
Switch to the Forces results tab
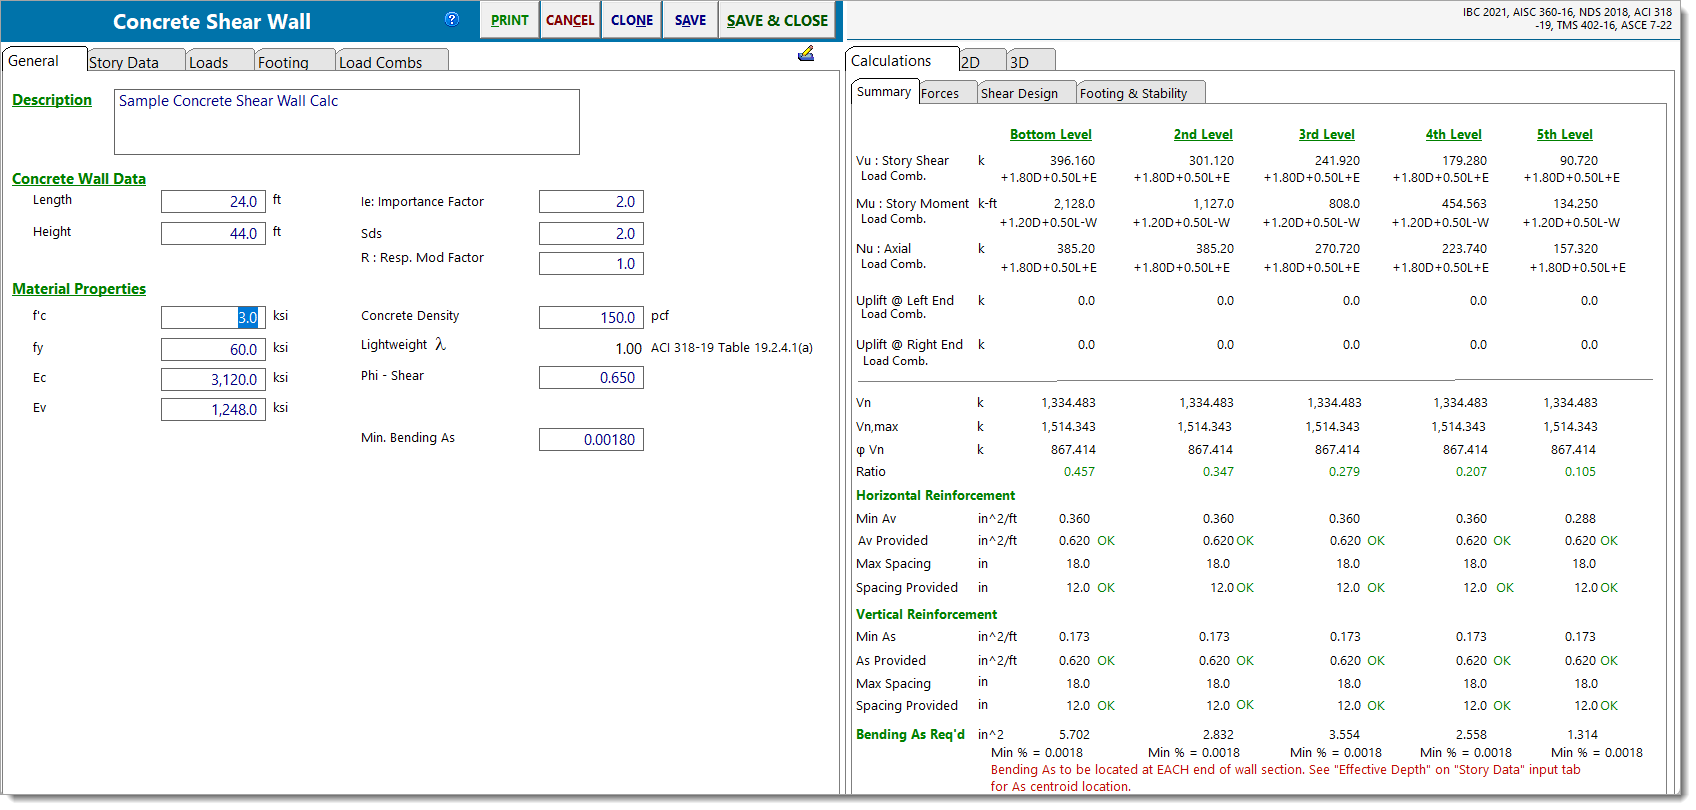tap(940, 93)
